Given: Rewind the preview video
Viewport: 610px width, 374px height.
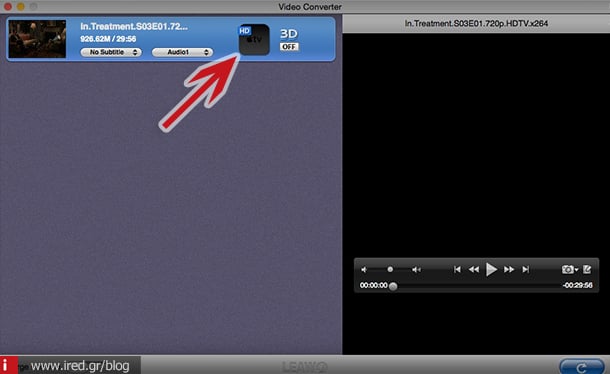Looking at the screenshot, I should coord(474,269).
